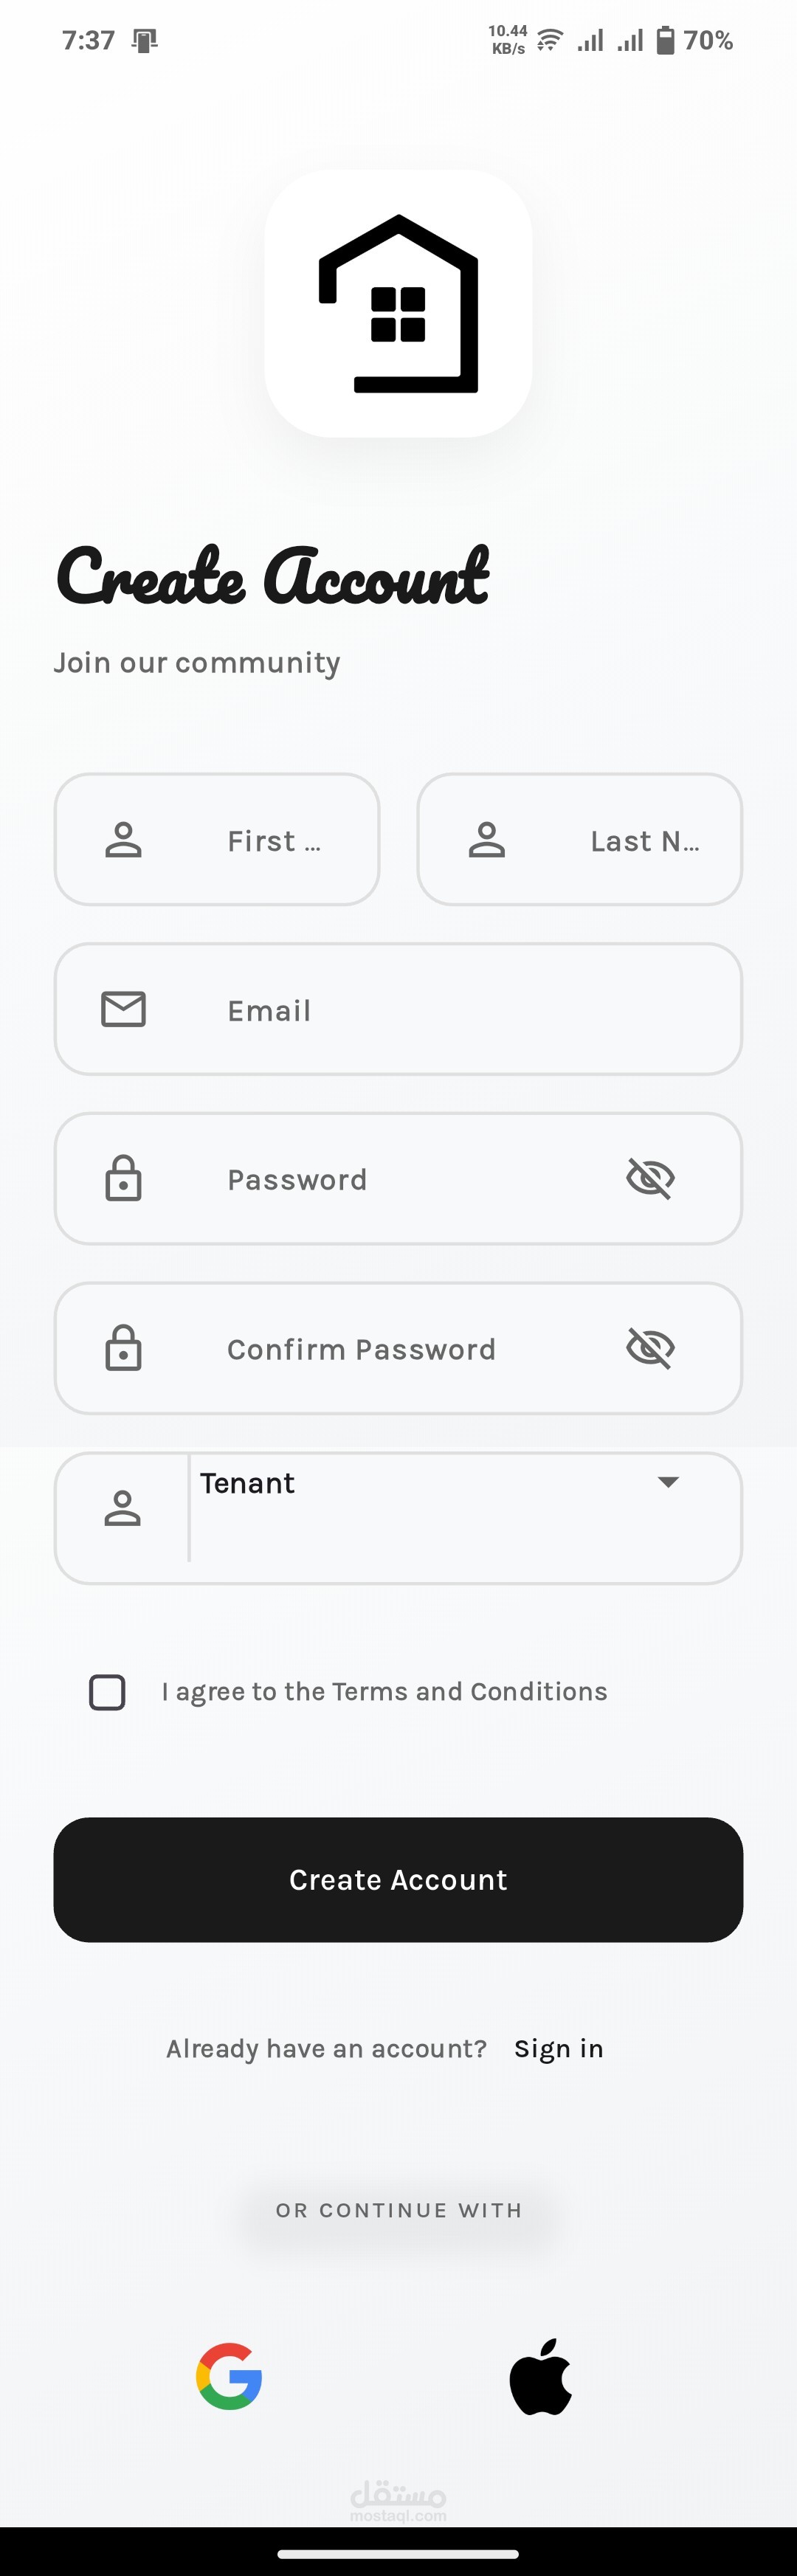Click the lock icon in Password field
The width and height of the screenshot is (797, 2576).
coord(124,1178)
